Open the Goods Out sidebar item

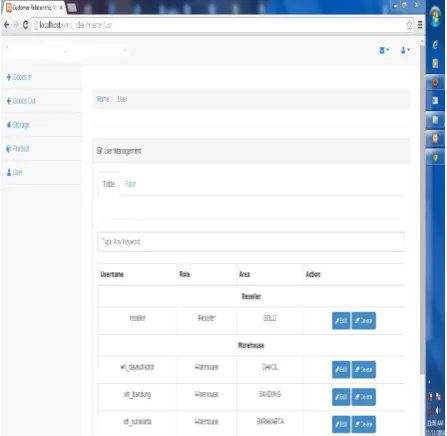[21, 101]
